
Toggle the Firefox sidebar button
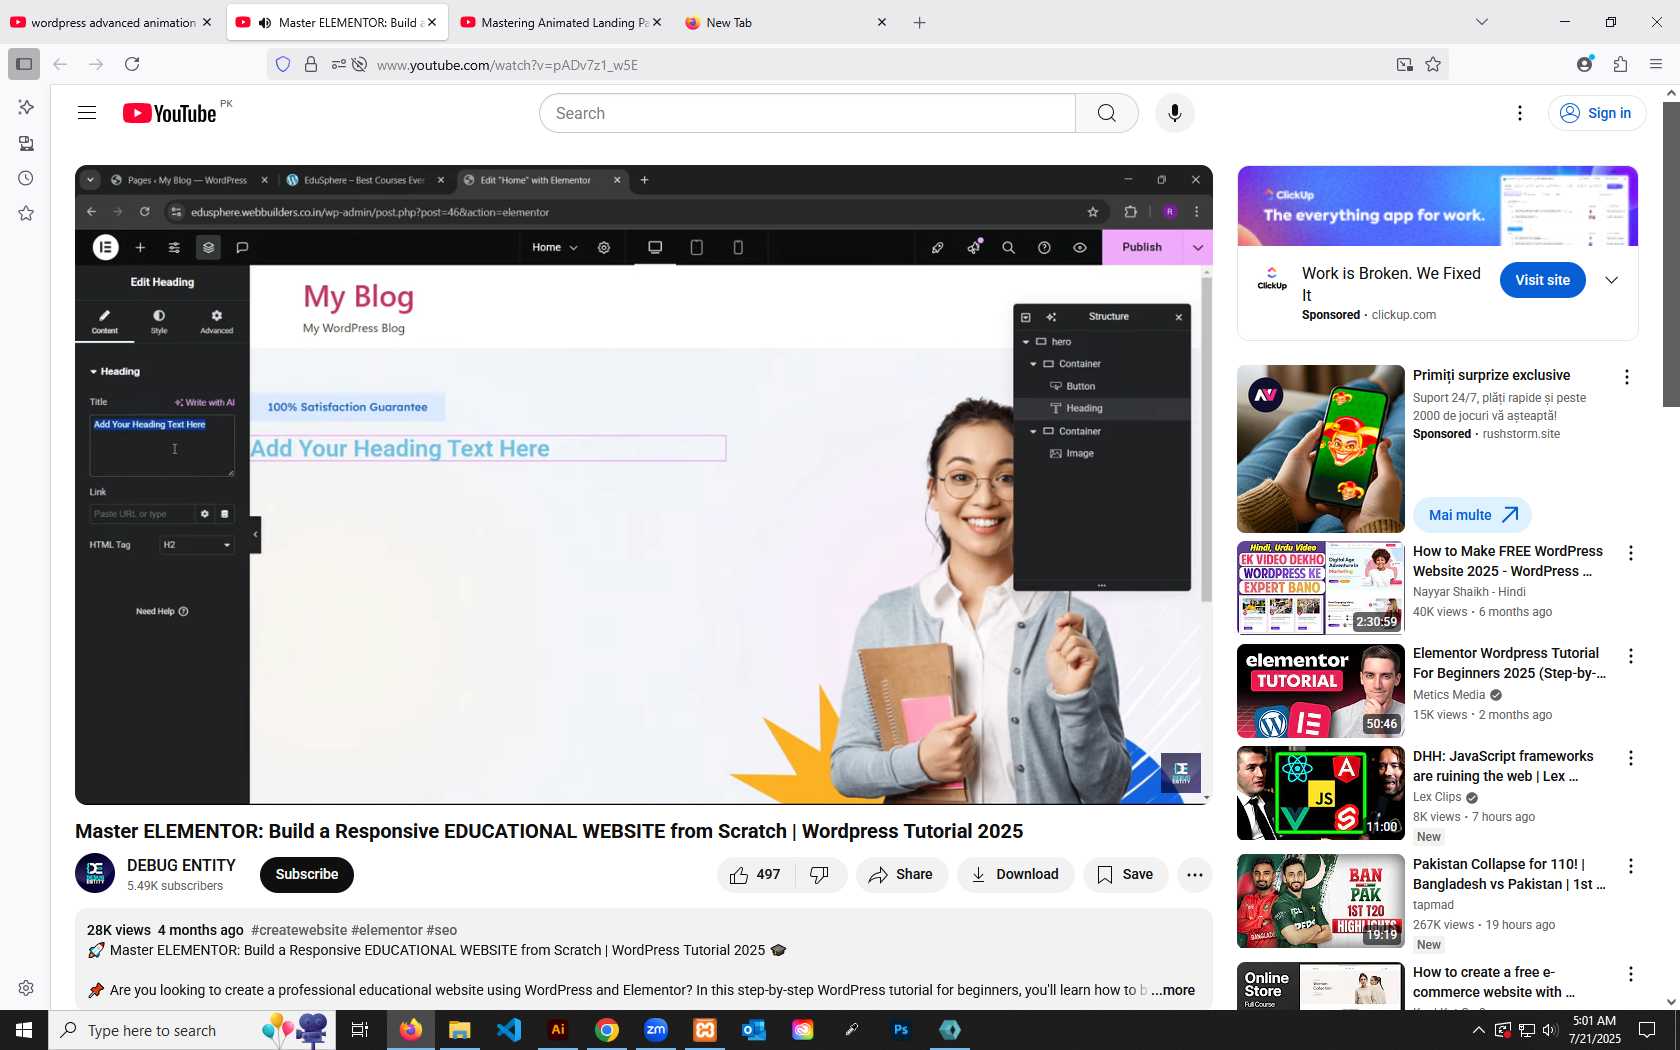click(24, 64)
